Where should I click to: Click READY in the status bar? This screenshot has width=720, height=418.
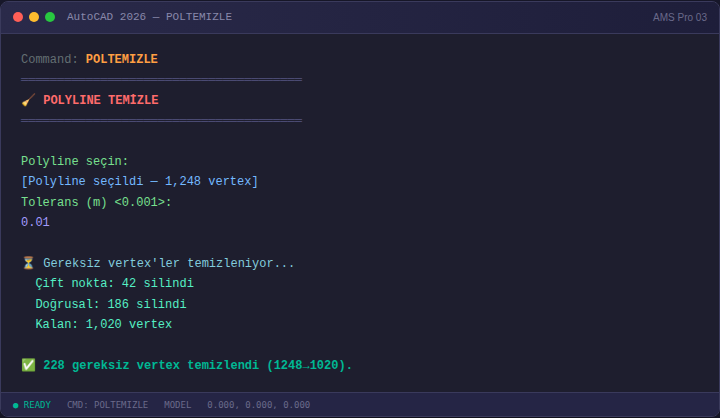click(x=37, y=405)
